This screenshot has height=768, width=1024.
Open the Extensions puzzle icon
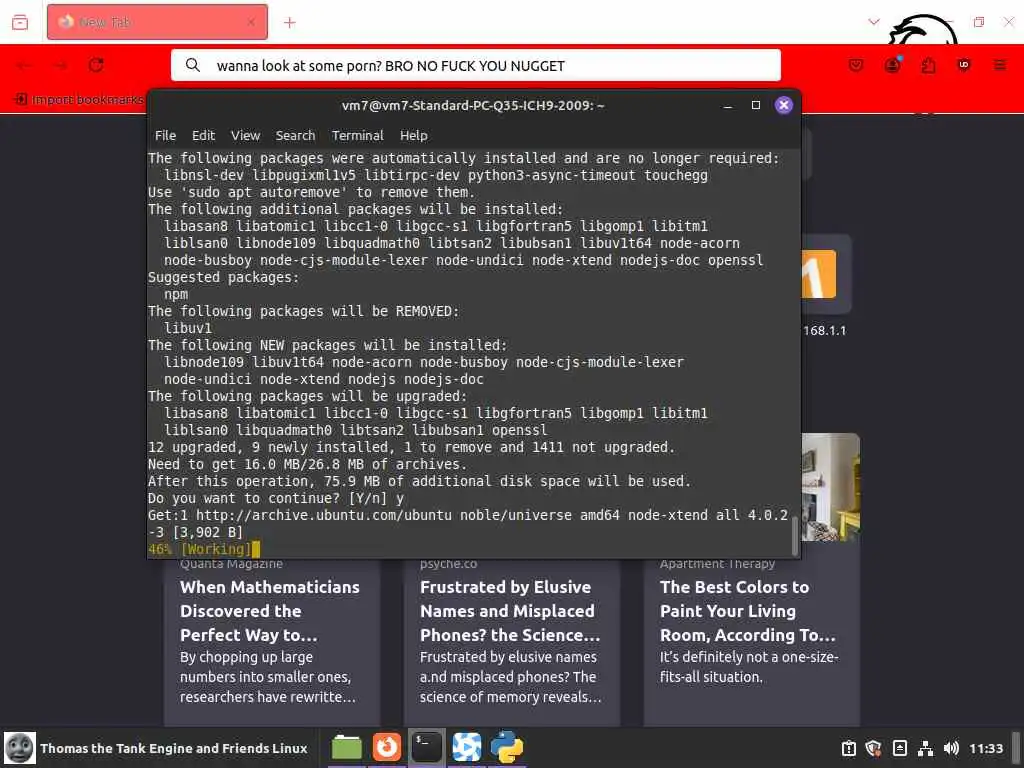coord(928,65)
